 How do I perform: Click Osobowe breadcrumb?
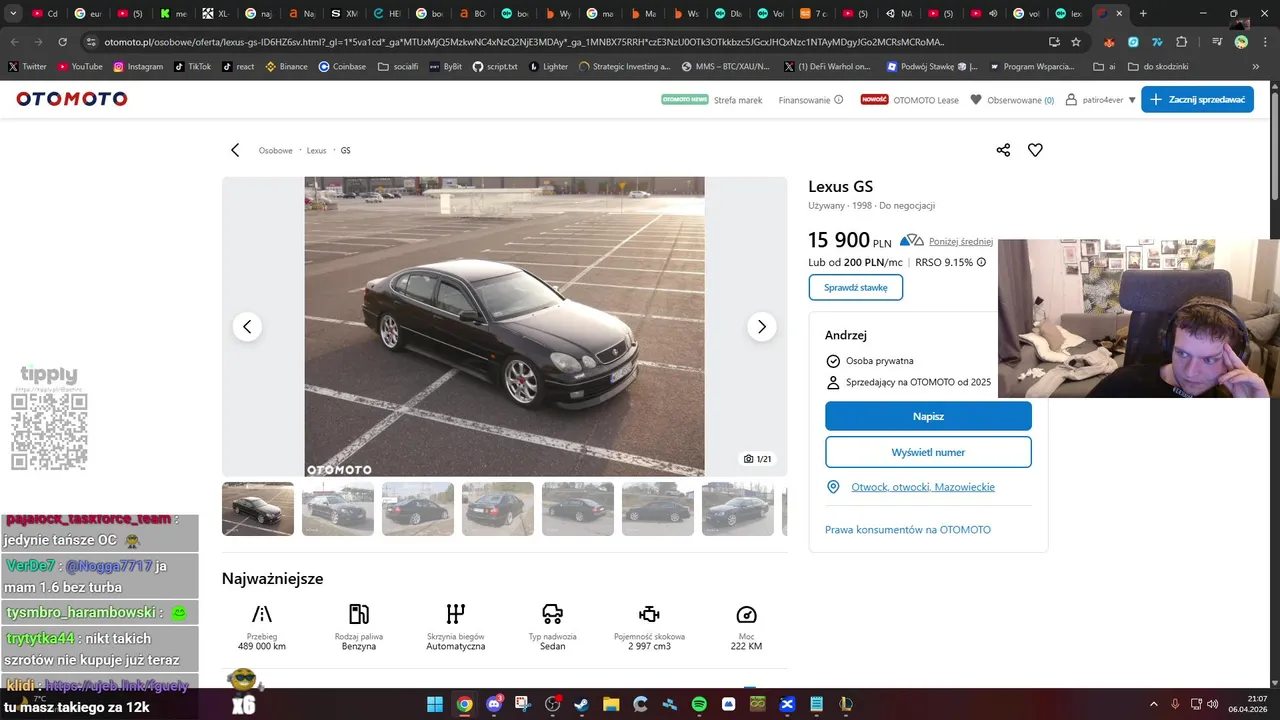coord(276,150)
